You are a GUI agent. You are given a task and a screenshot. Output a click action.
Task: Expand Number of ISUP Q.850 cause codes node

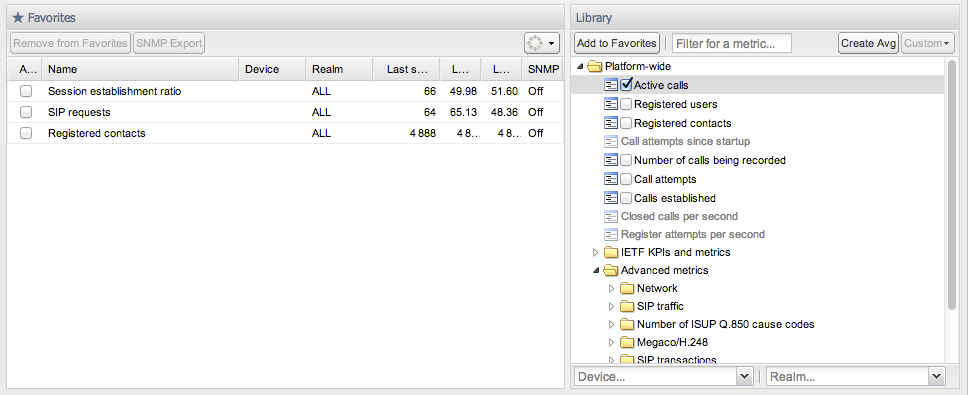pos(612,324)
